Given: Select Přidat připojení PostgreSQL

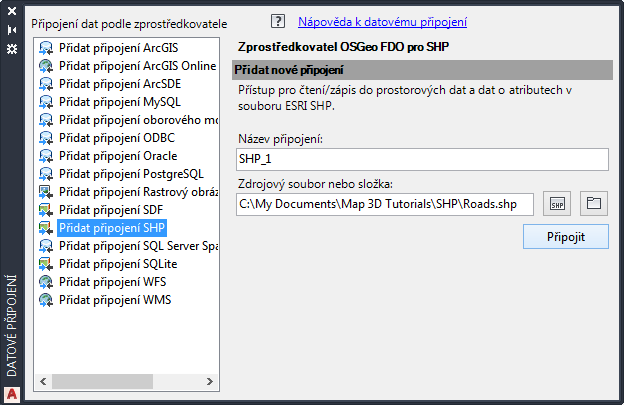Looking at the screenshot, I should coord(131,174).
